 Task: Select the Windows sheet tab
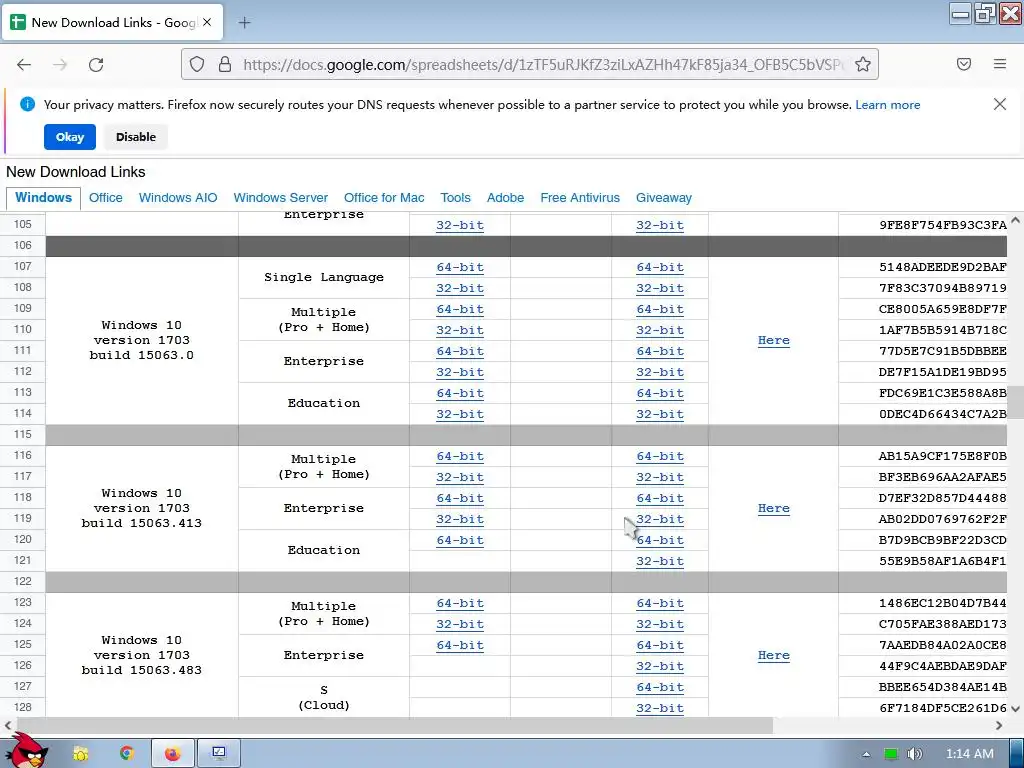point(43,198)
